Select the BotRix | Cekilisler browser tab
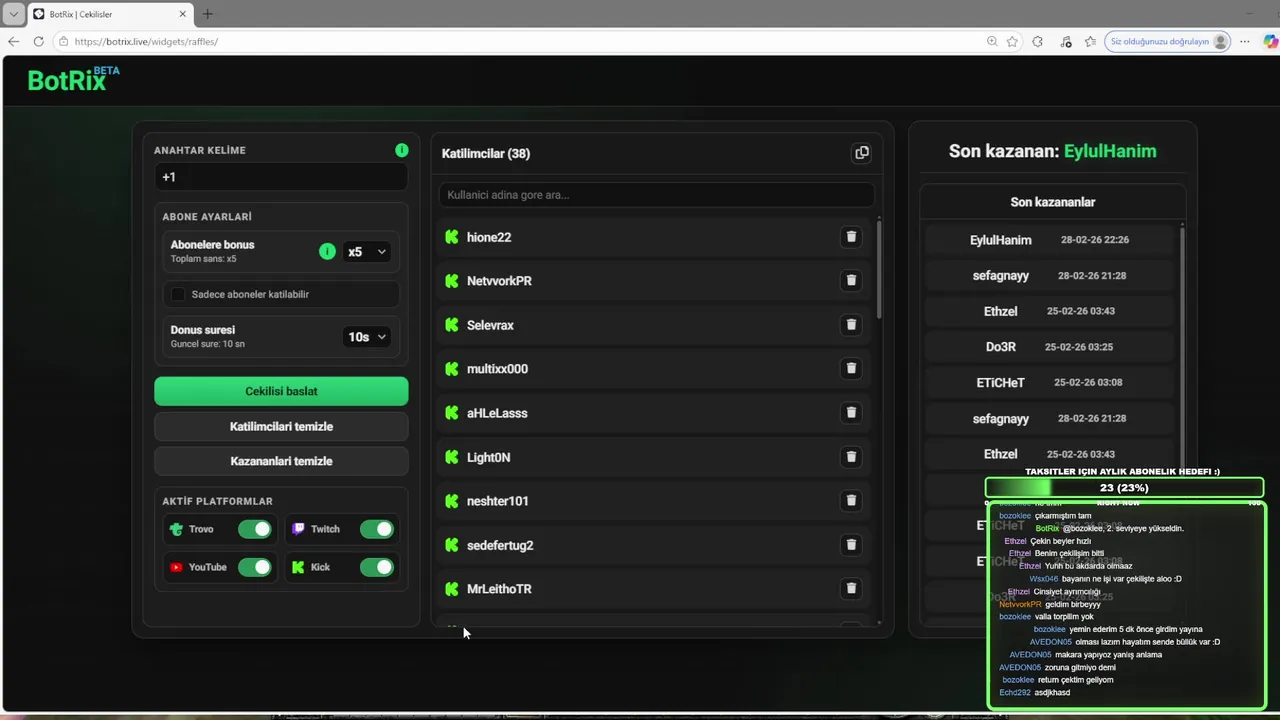Image resolution: width=1280 pixels, height=720 pixels. [110, 14]
